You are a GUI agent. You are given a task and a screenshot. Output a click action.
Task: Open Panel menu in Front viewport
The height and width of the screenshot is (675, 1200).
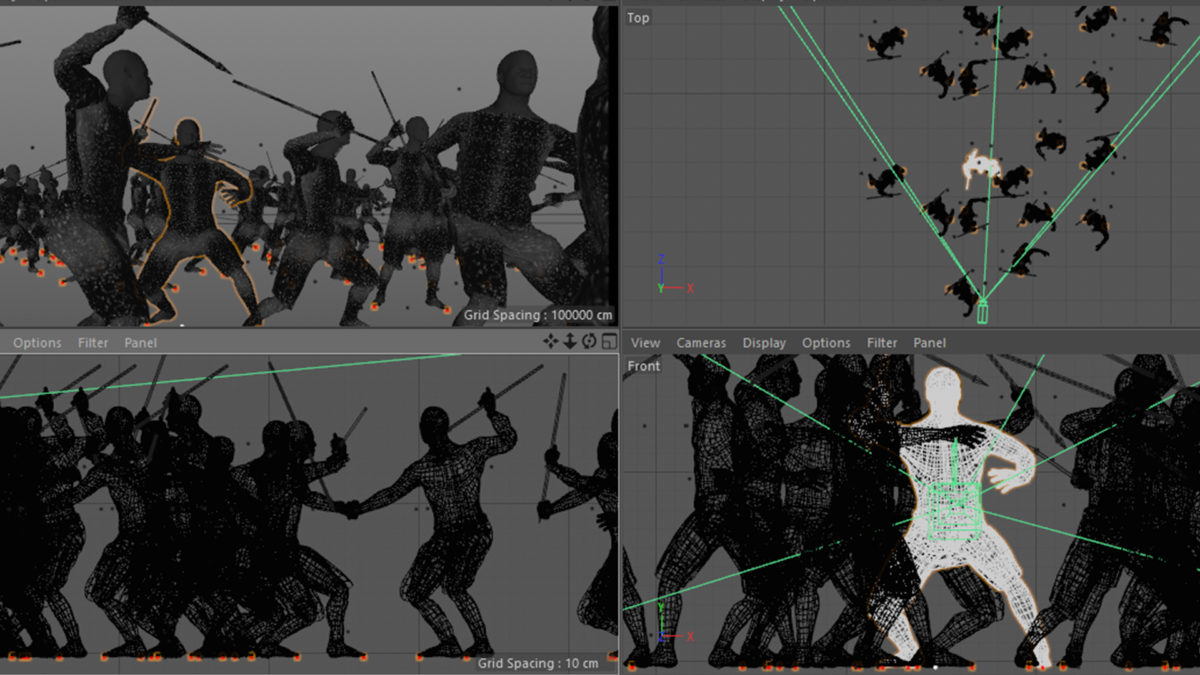[930, 343]
